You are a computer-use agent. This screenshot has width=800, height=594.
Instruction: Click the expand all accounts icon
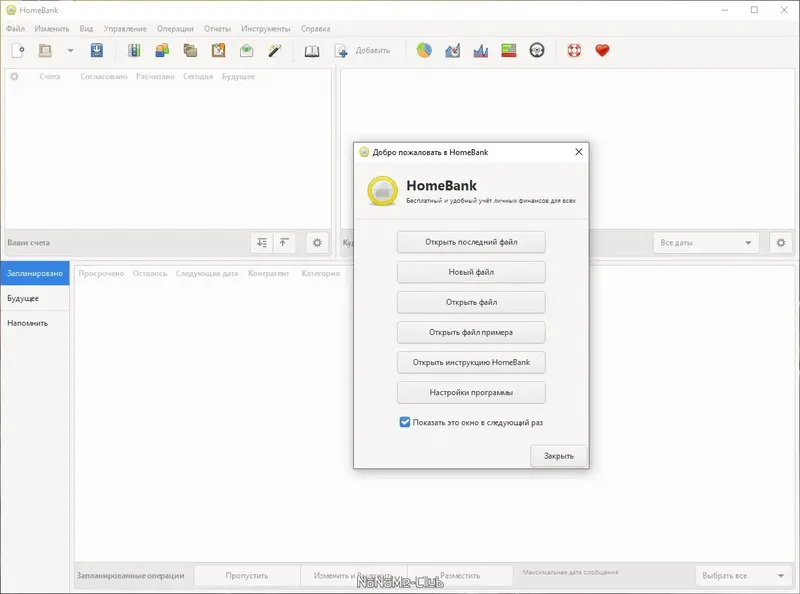click(262, 242)
